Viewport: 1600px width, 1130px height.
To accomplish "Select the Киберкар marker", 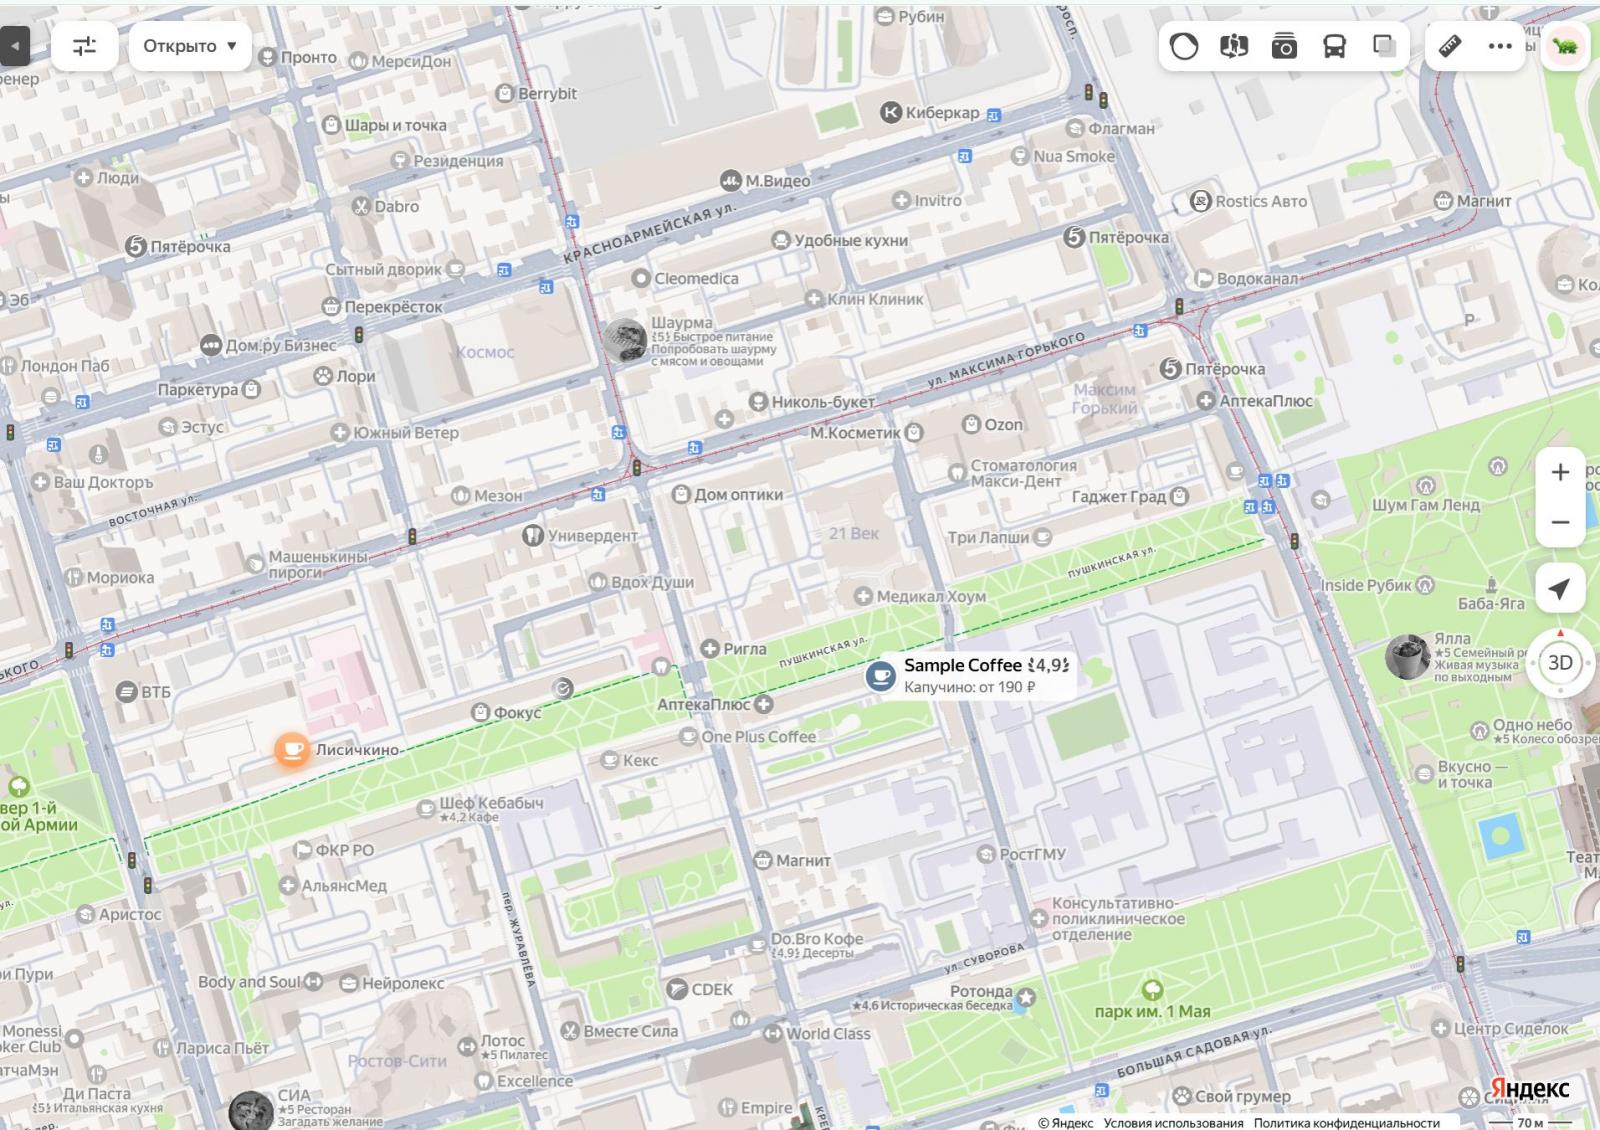I will (891, 113).
